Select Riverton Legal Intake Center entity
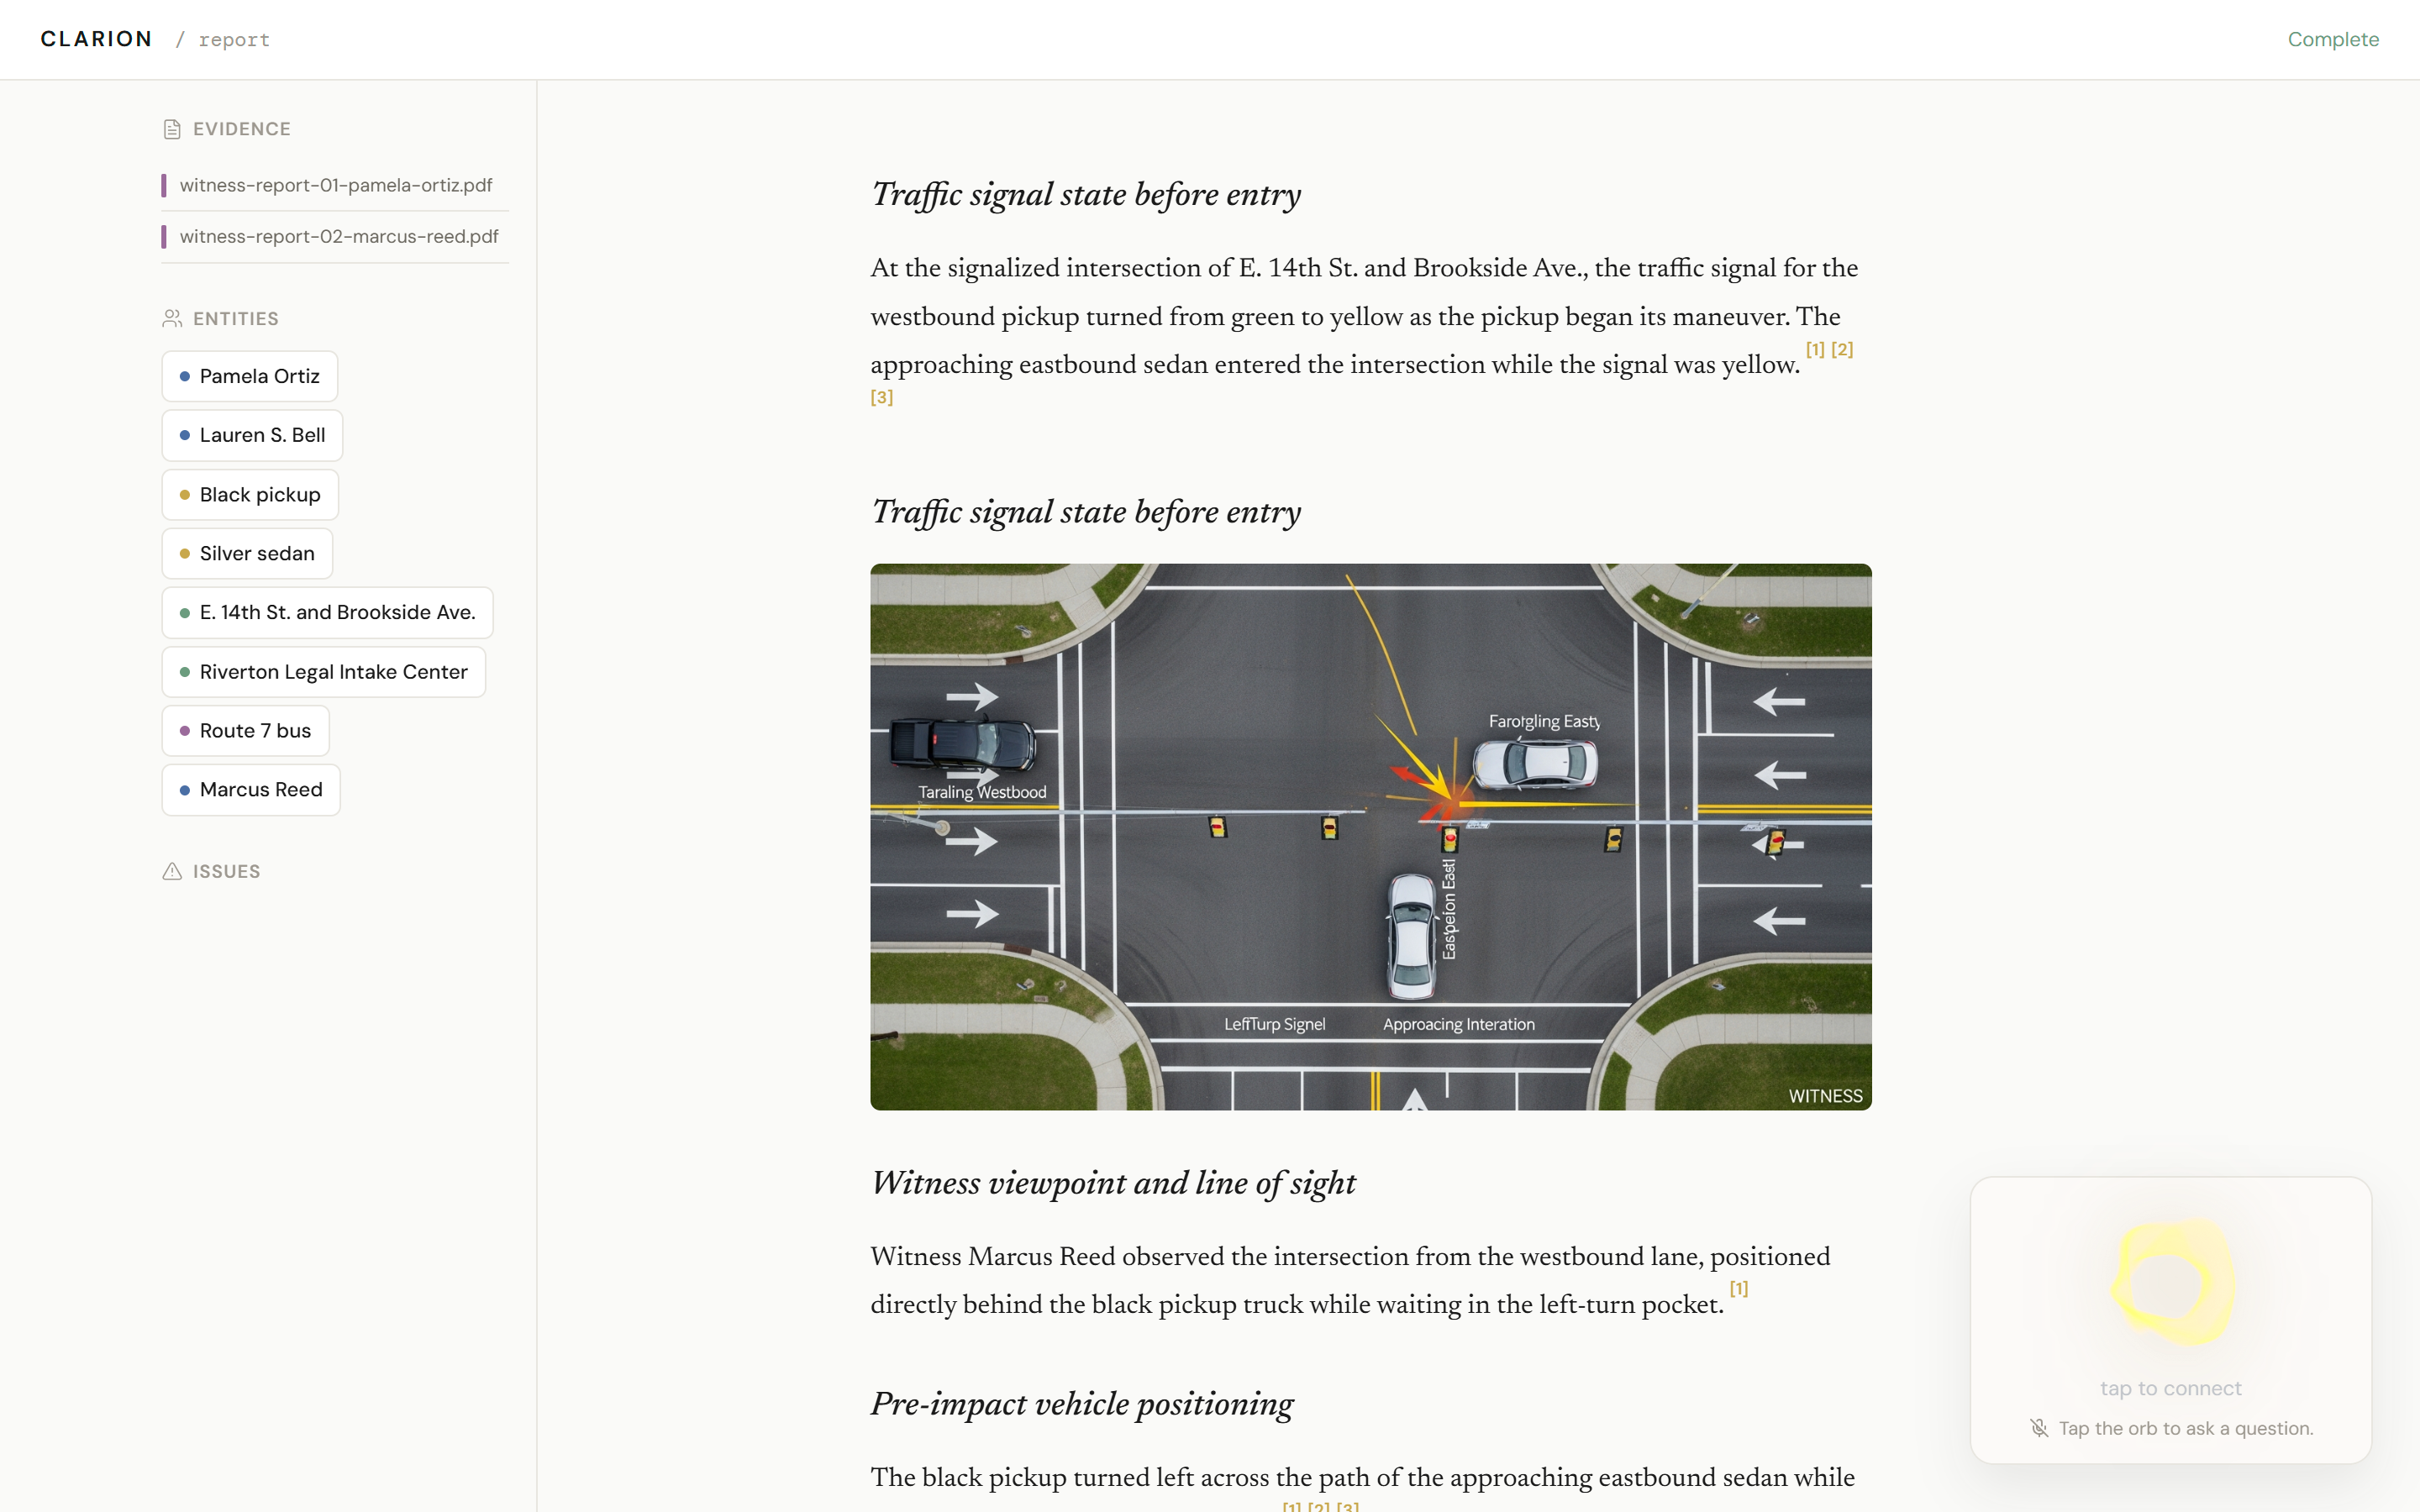Viewport: 2420px width, 1512px height. (x=323, y=672)
